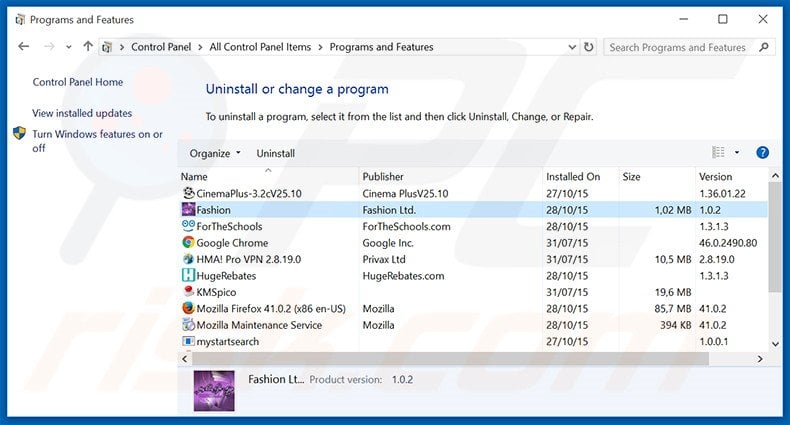
Task: Click the vertical scrollbar thumb in program list
Action: point(775,237)
